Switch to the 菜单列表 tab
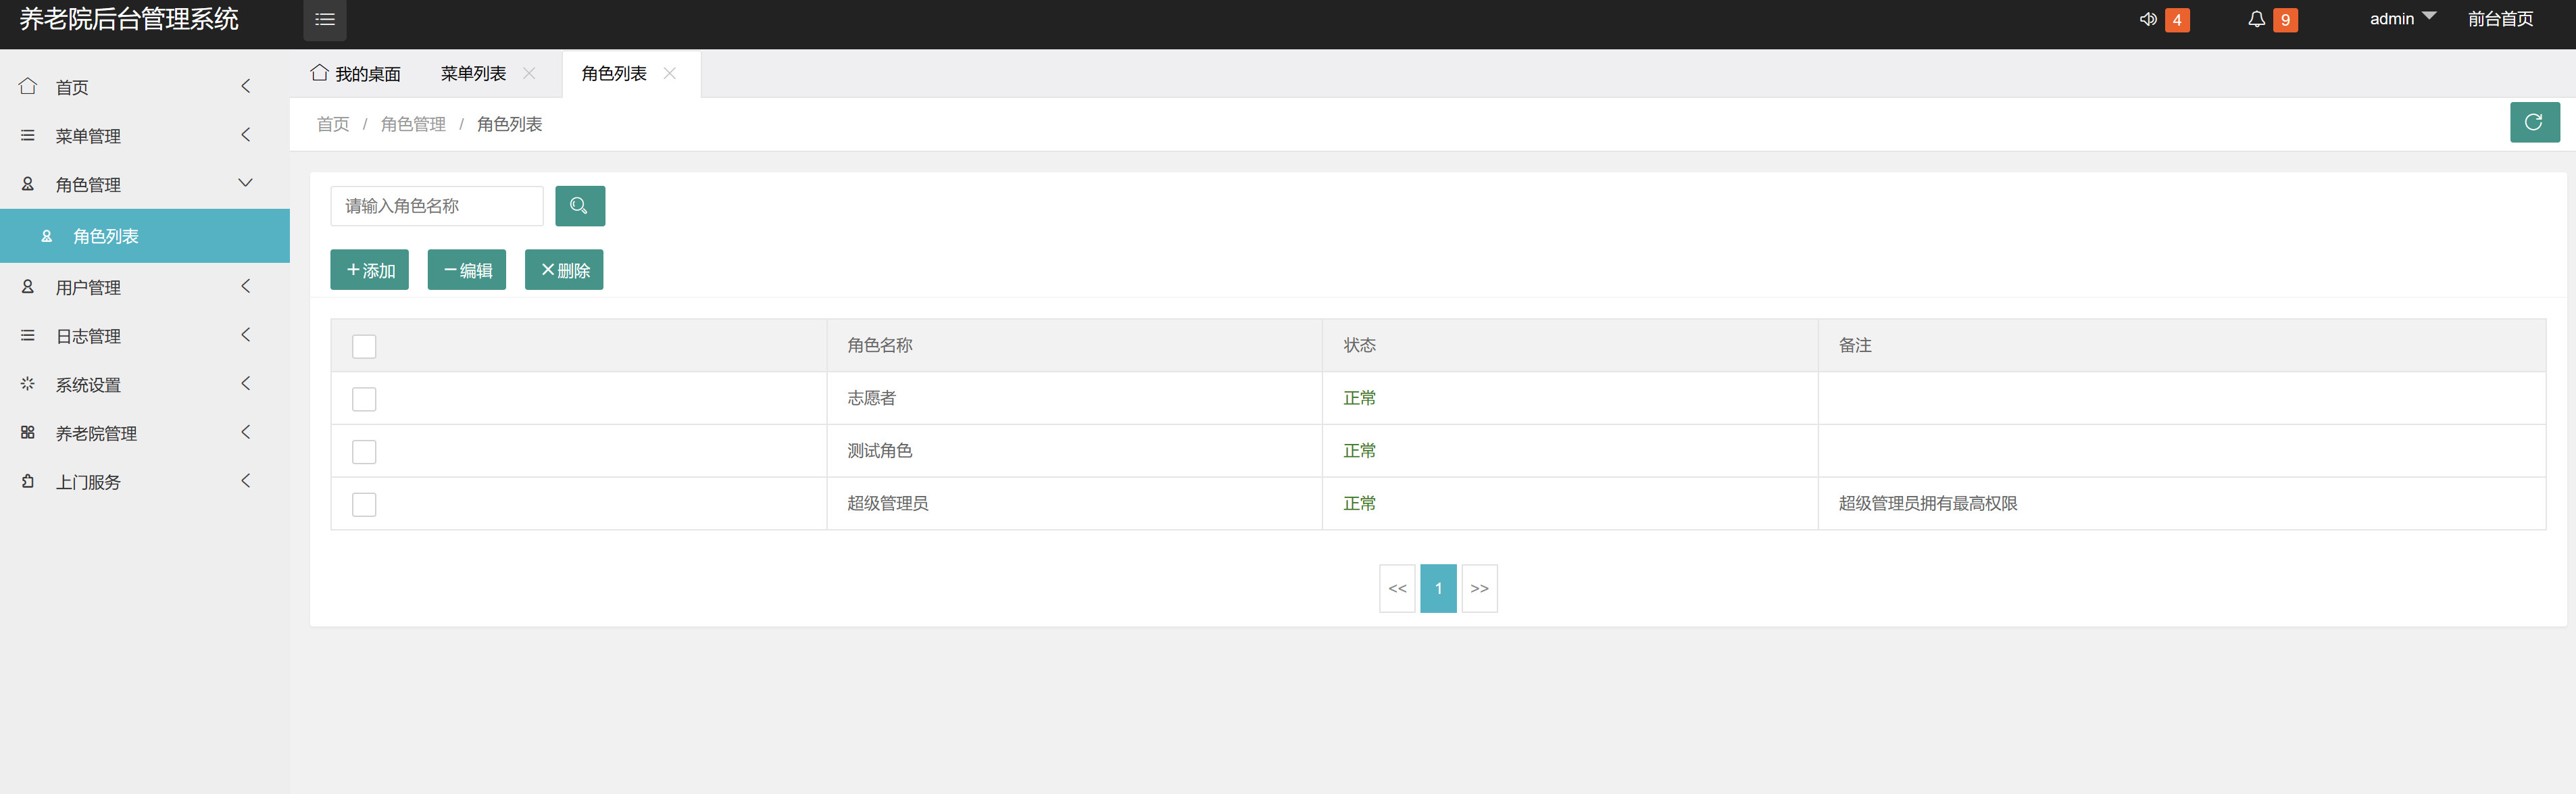2576x794 pixels. tap(473, 74)
